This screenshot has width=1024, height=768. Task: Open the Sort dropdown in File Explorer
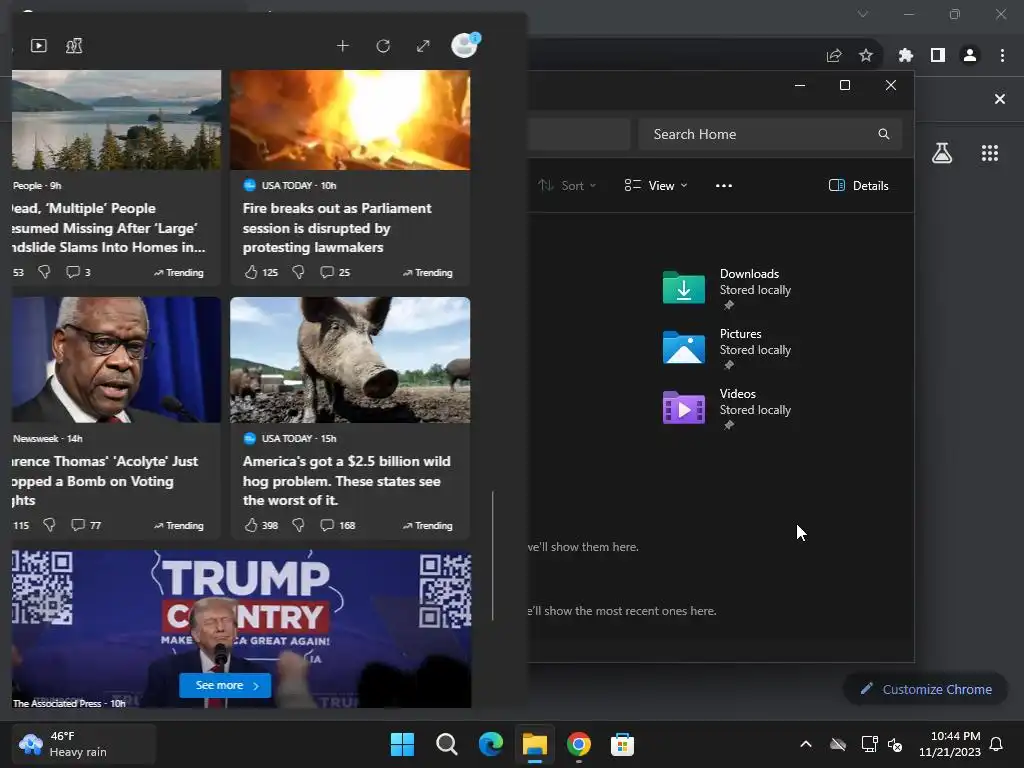tap(566, 185)
